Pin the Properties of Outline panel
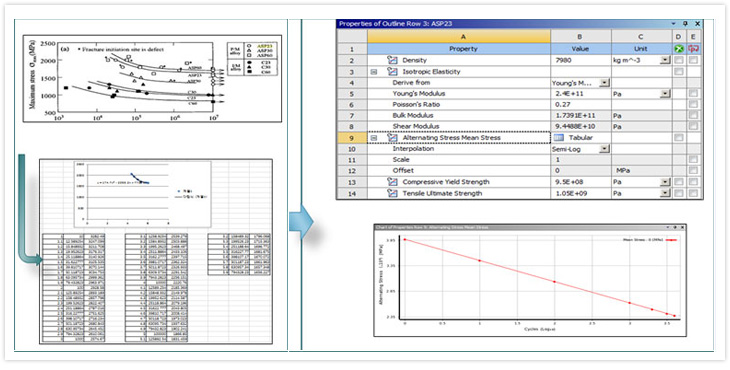Image resolution: width=730 pixels, height=370 pixels. click(x=685, y=23)
